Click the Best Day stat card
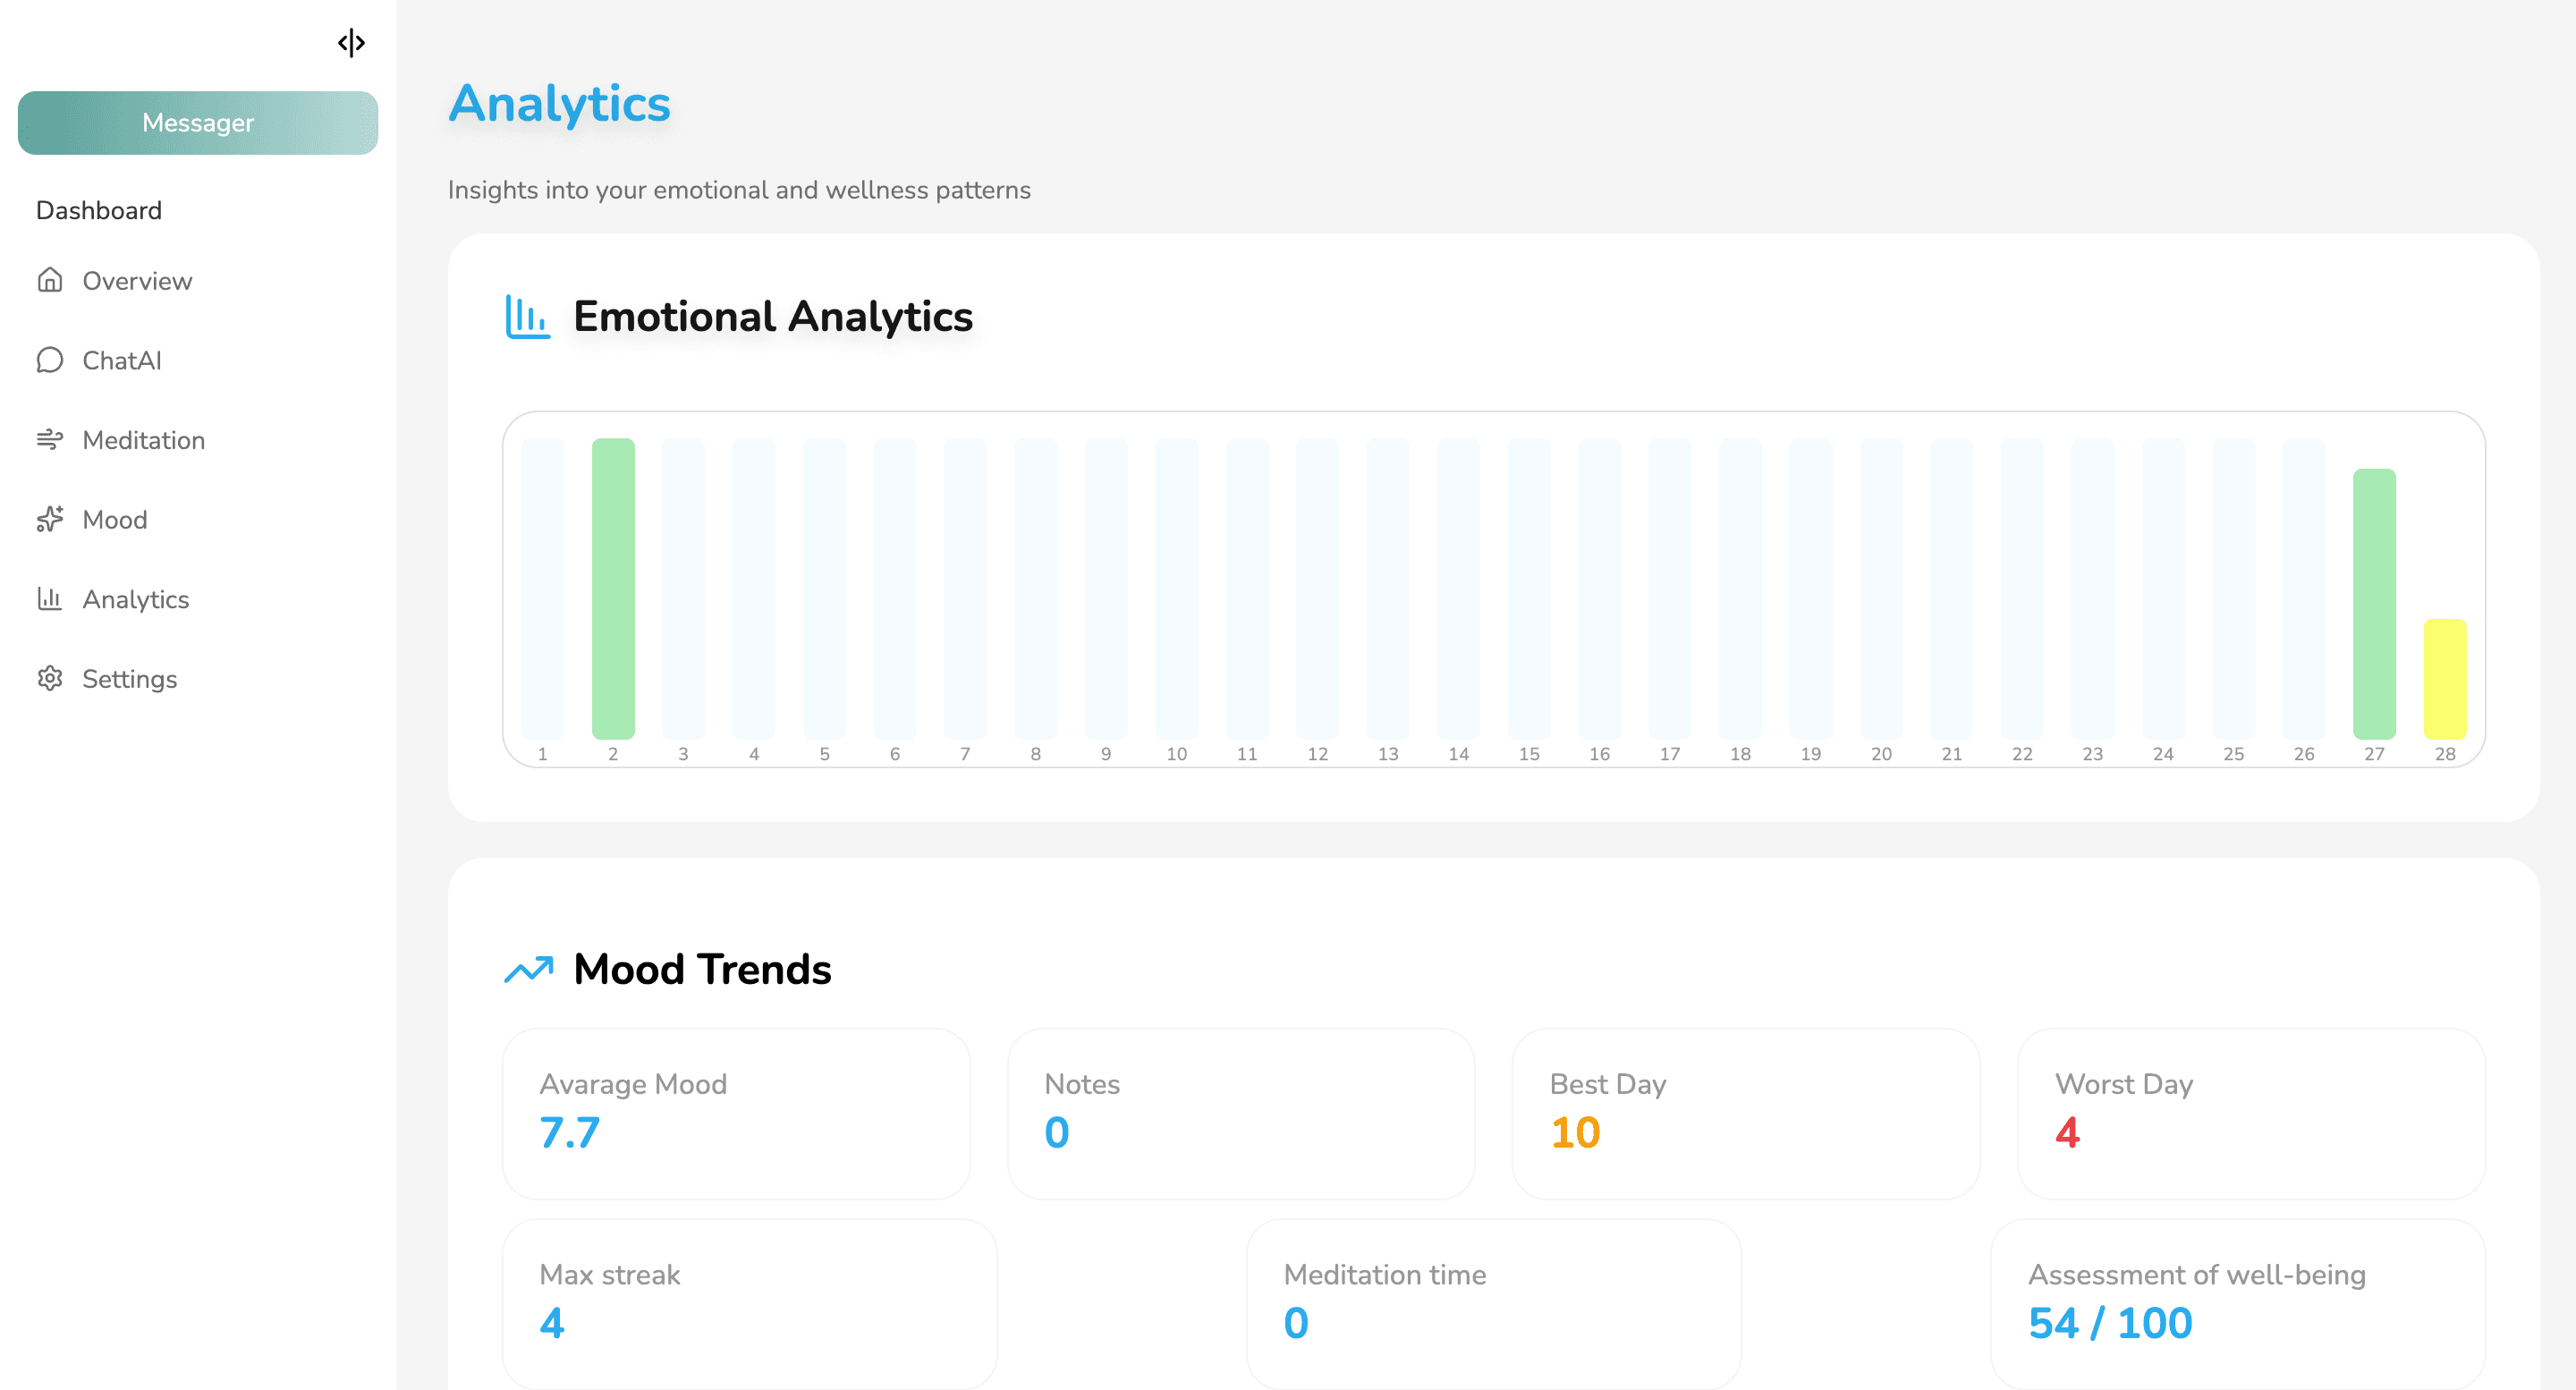 1745,1113
